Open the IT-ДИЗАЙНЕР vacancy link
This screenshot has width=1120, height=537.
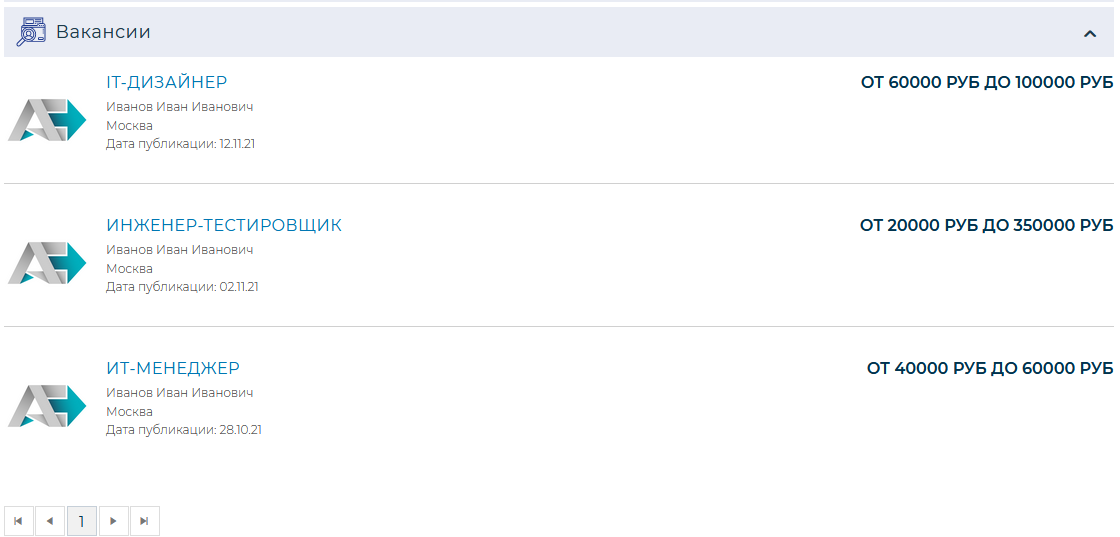coord(167,82)
